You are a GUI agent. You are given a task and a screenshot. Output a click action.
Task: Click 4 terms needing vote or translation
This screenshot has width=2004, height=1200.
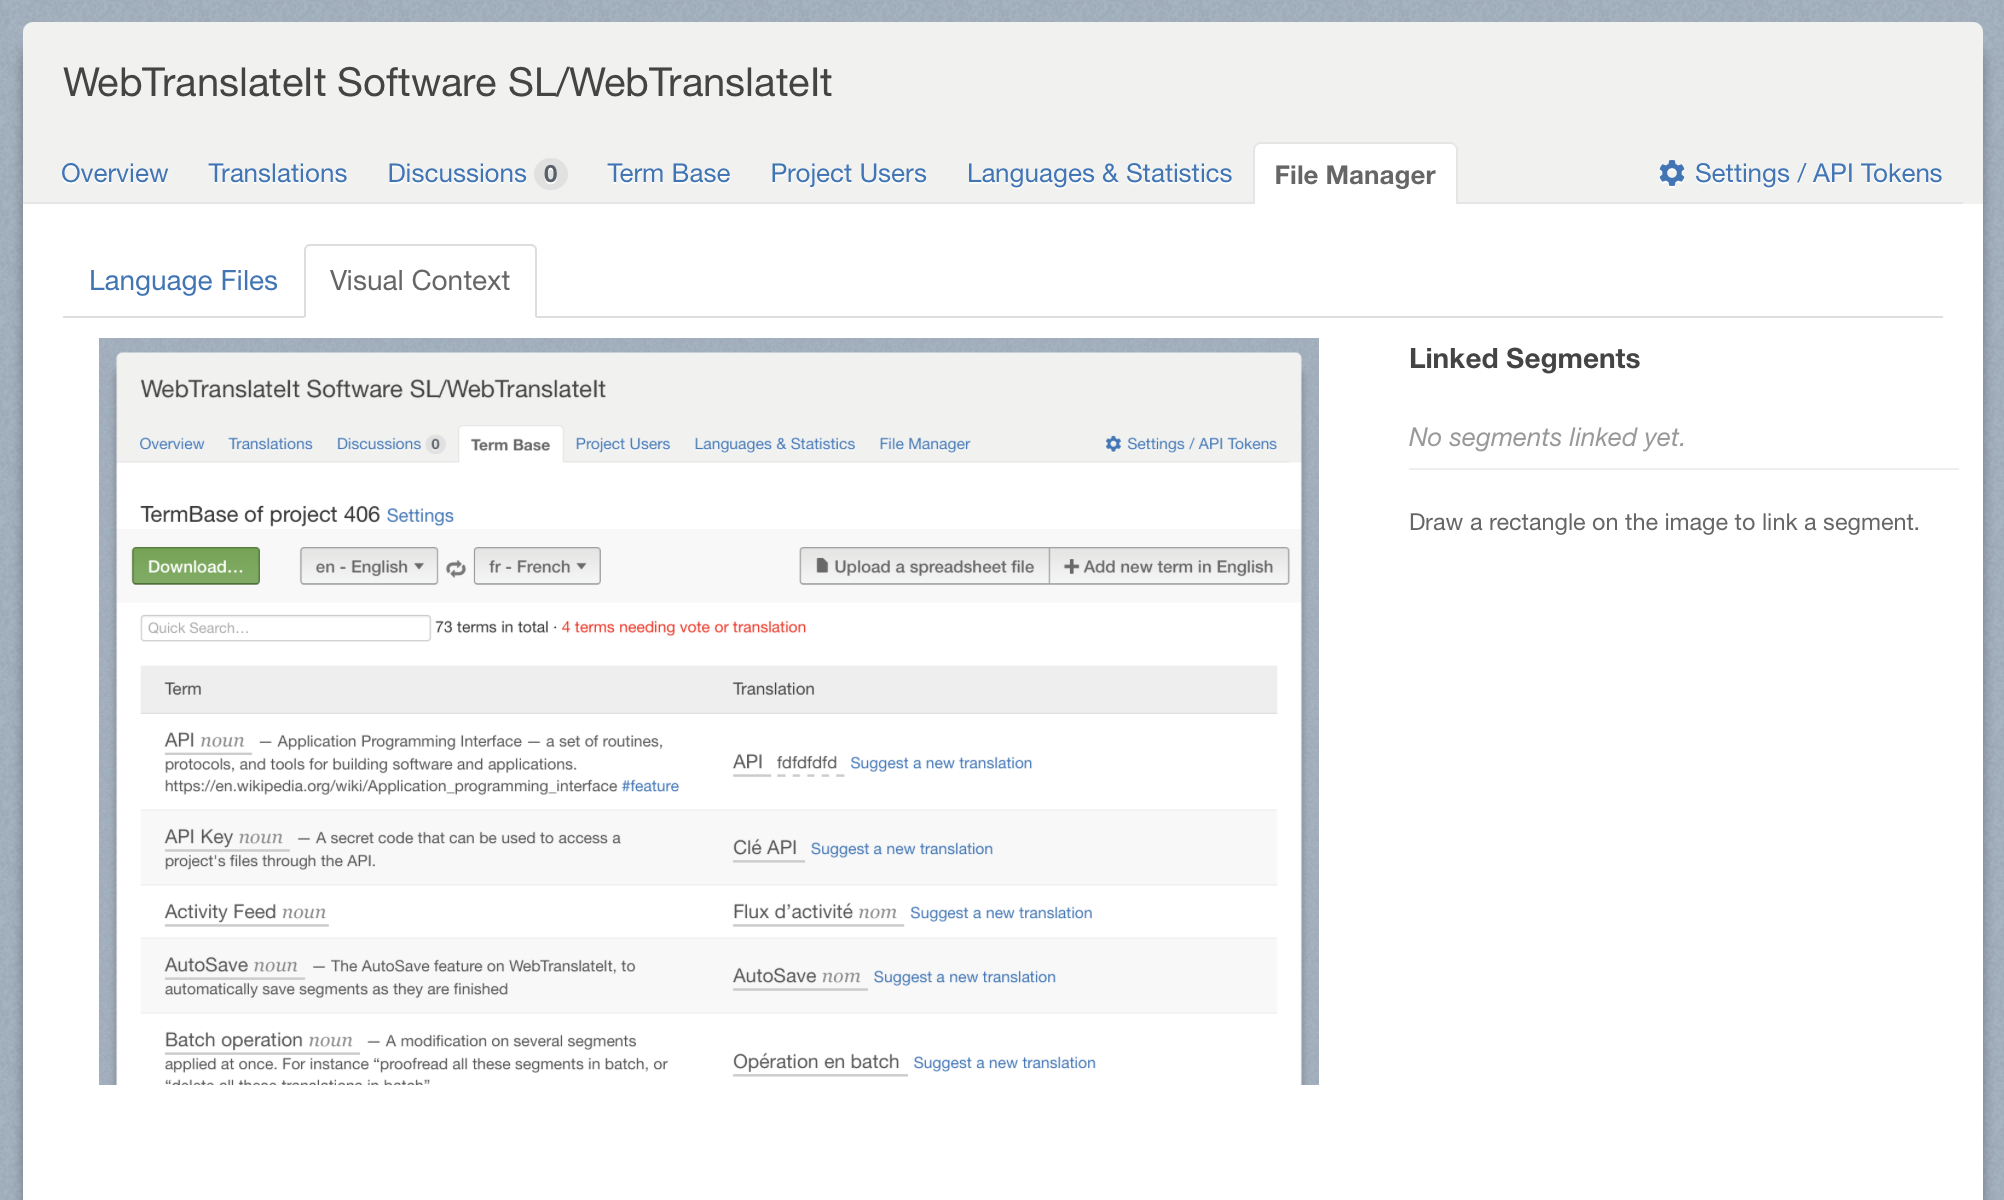pyautogui.click(x=684, y=627)
